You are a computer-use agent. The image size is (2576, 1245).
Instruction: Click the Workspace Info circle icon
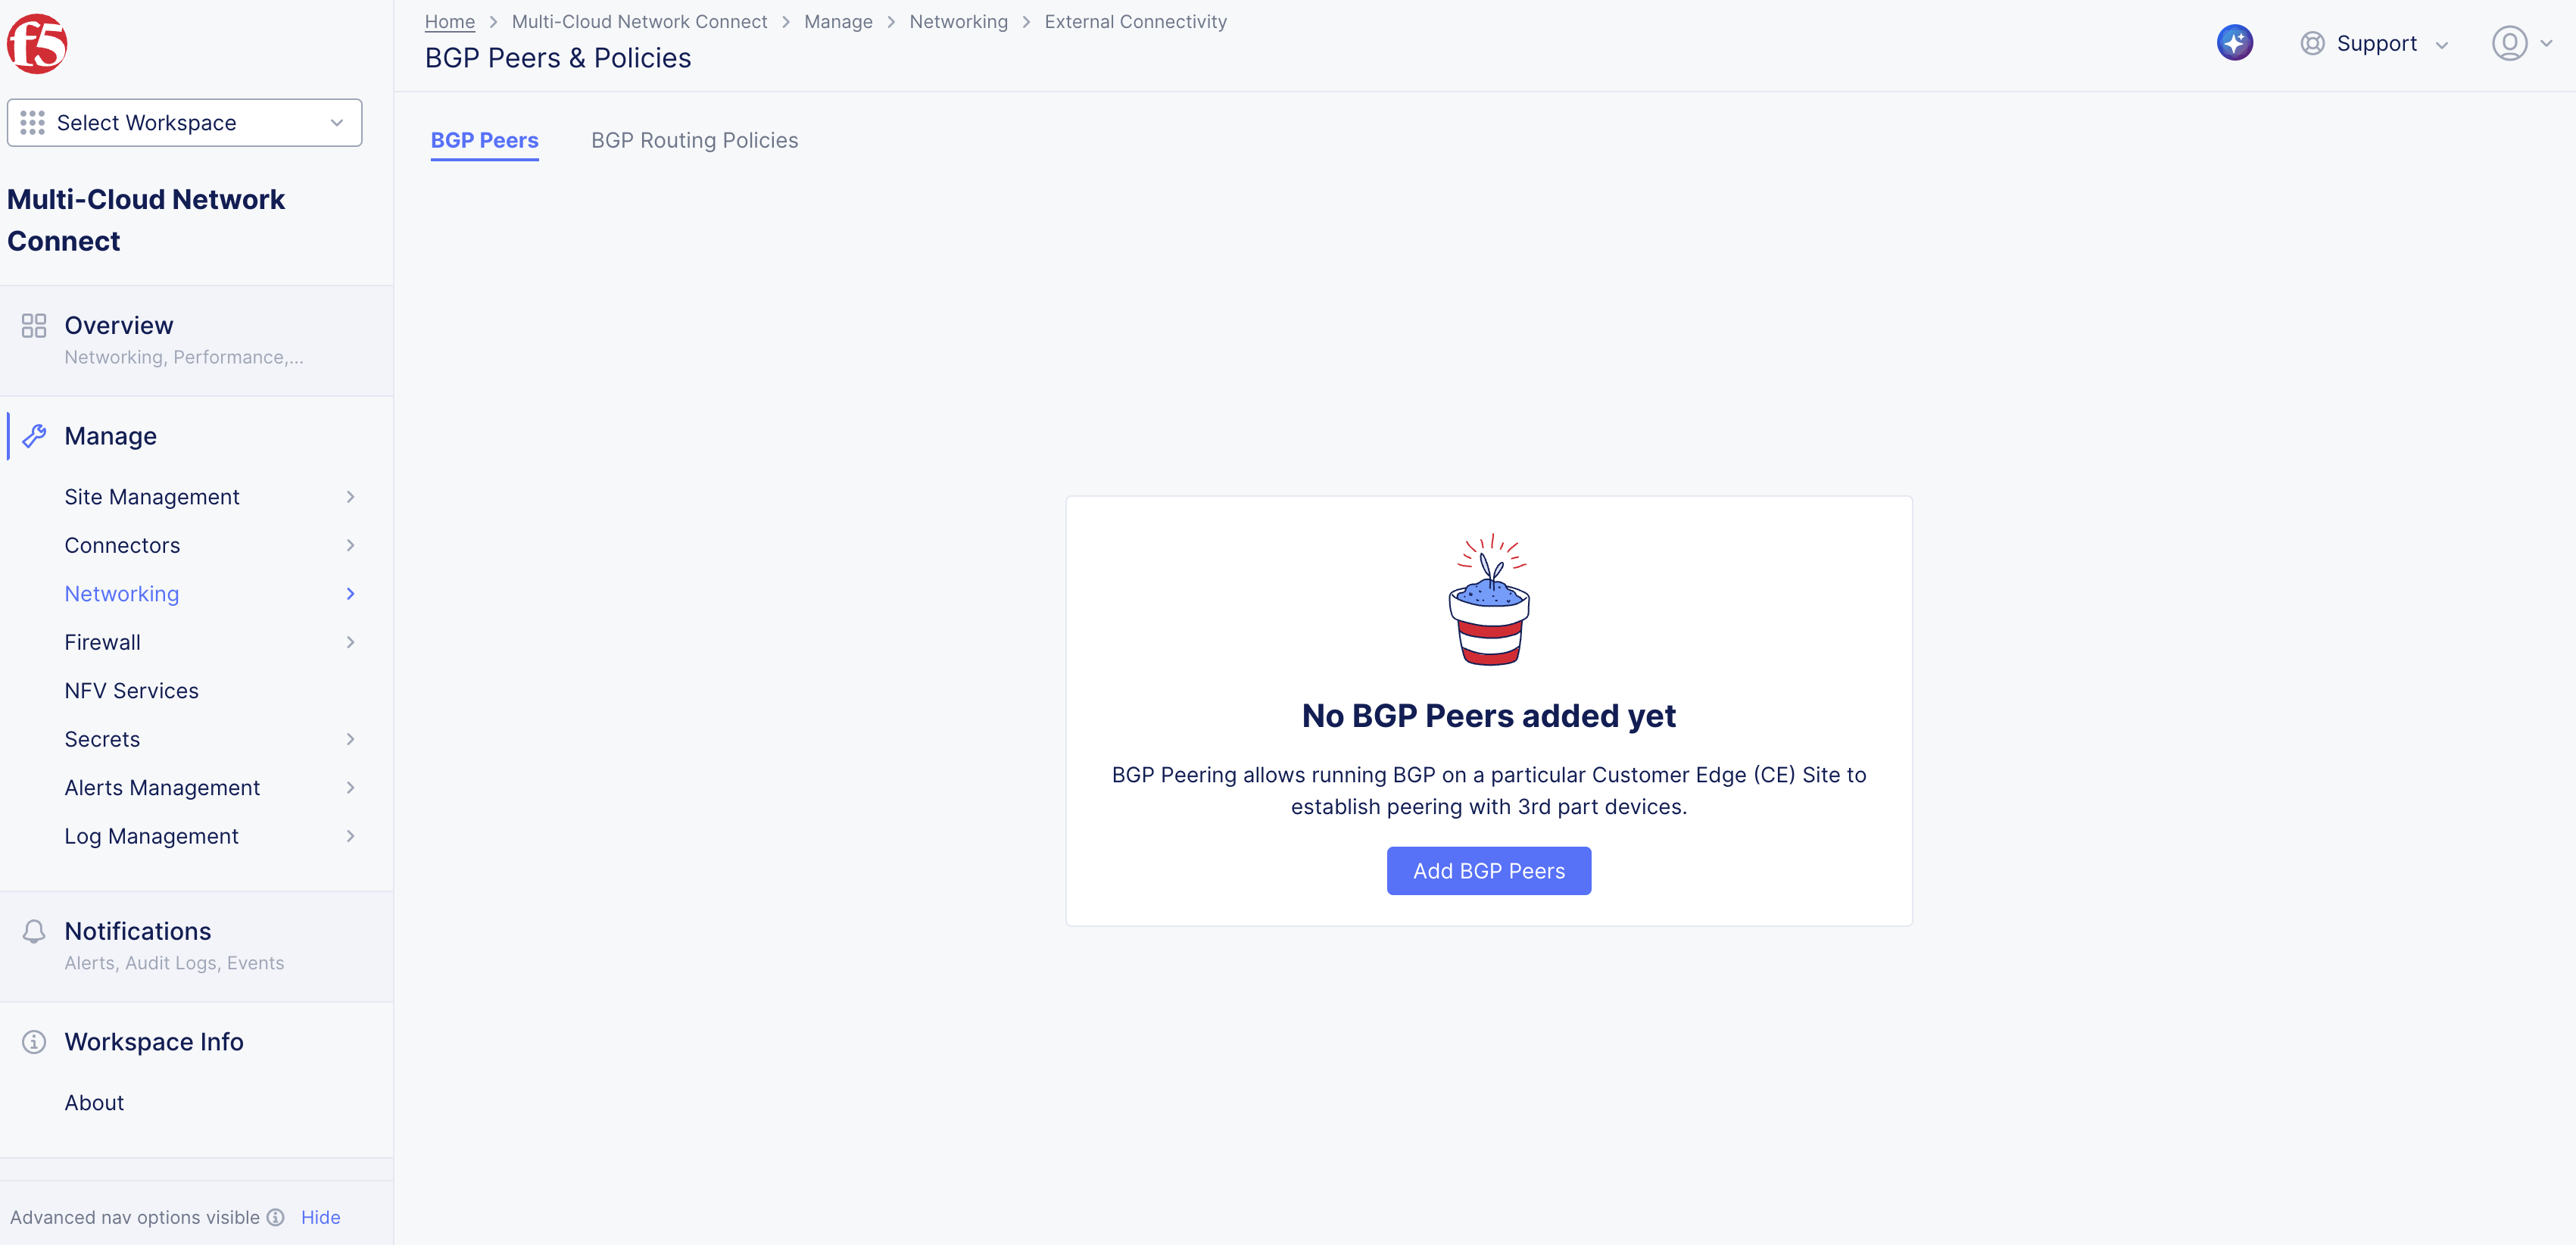(x=34, y=1042)
